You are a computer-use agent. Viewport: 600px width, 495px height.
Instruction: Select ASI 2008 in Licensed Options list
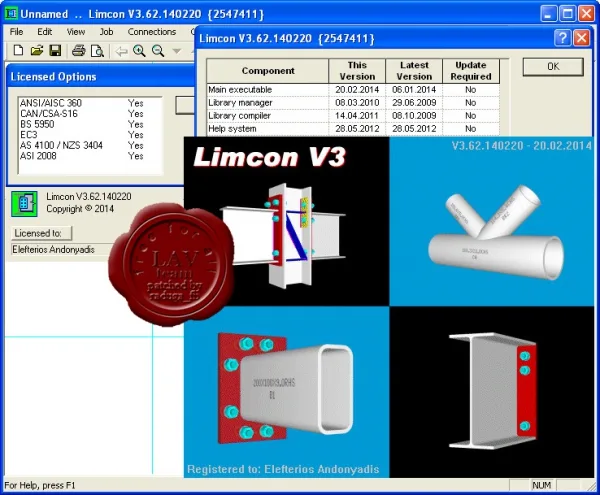(90, 156)
